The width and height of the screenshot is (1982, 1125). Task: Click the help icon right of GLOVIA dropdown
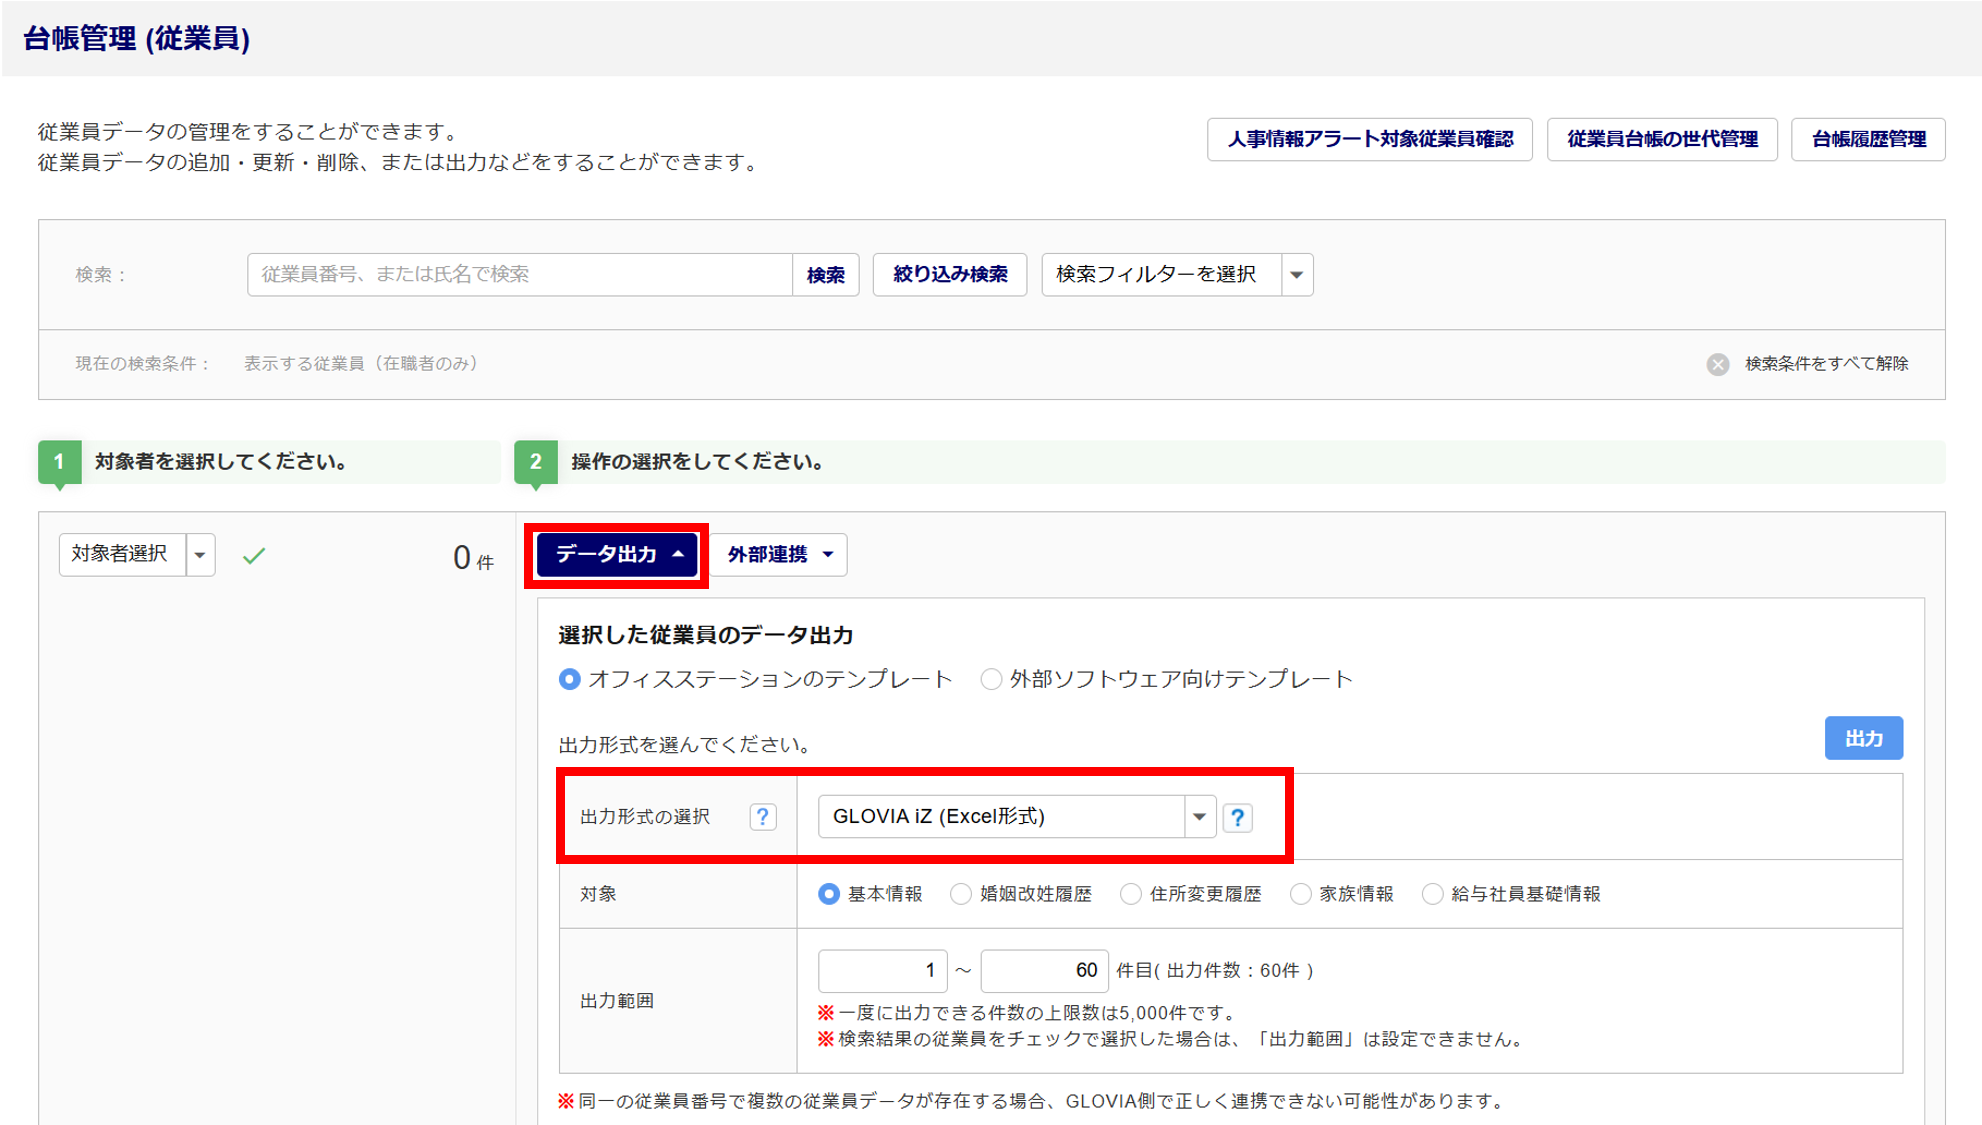tap(1237, 818)
